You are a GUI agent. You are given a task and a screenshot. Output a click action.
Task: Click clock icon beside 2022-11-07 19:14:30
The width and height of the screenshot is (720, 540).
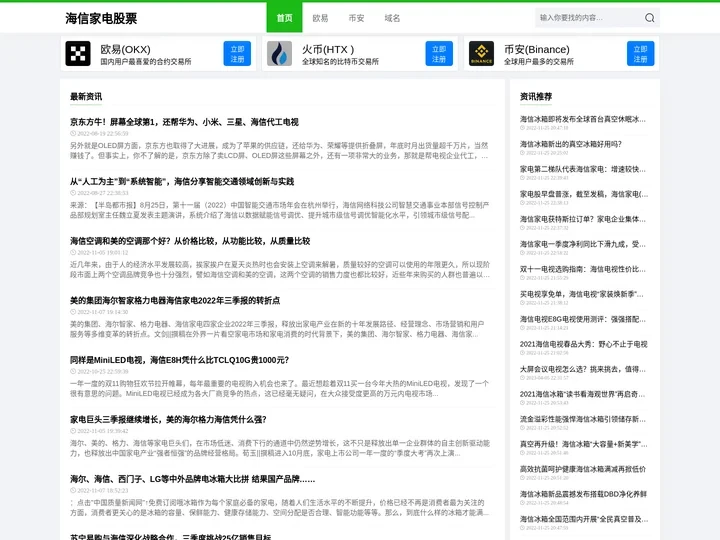(73, 312)
